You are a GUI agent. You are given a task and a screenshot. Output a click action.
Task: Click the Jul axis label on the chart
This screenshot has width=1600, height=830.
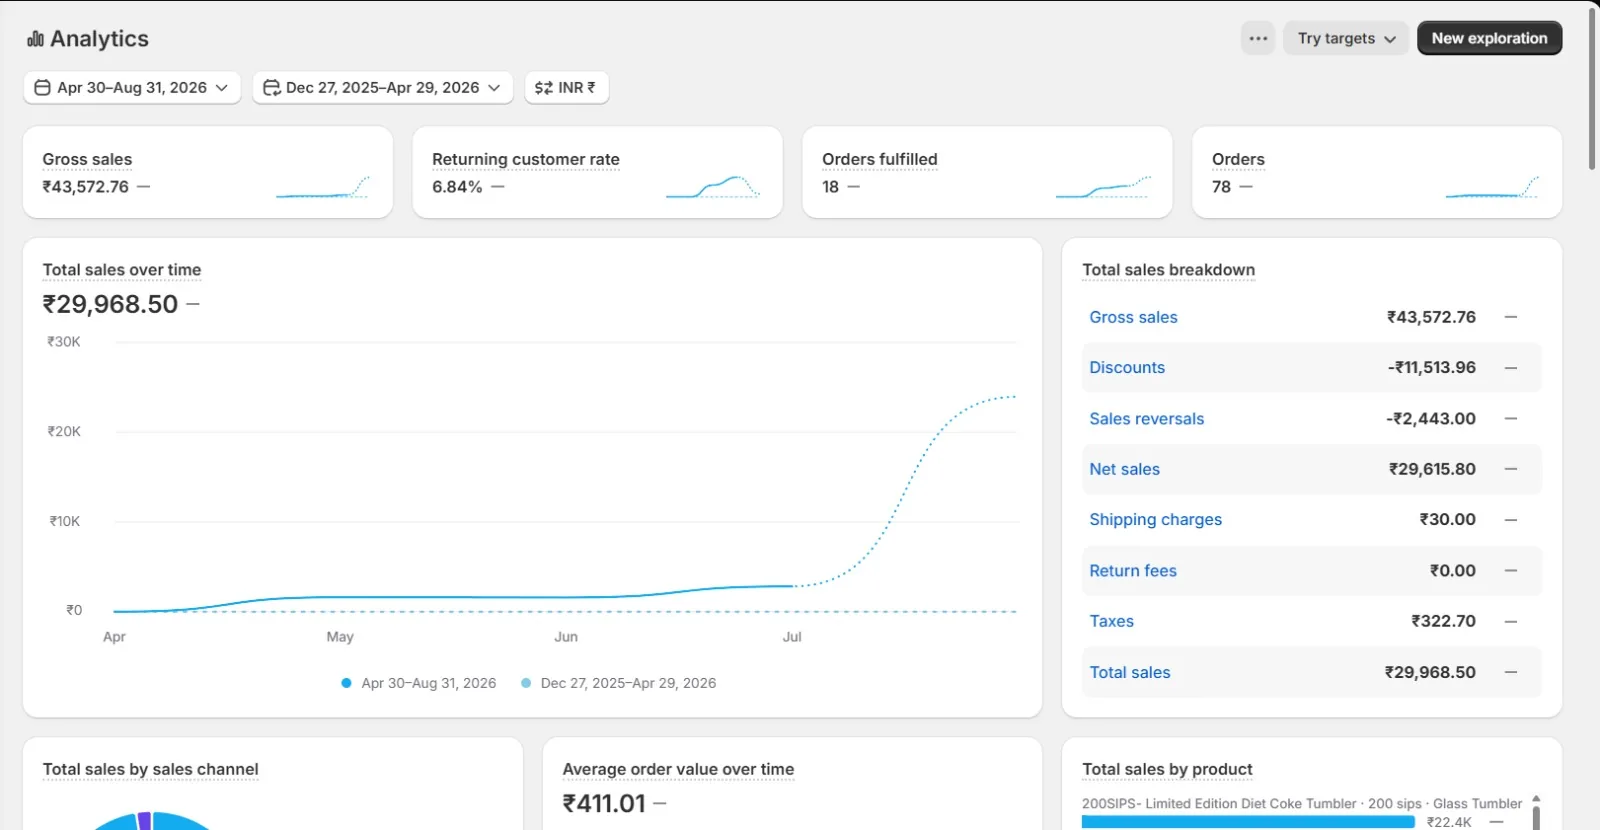tap(792, 637)
